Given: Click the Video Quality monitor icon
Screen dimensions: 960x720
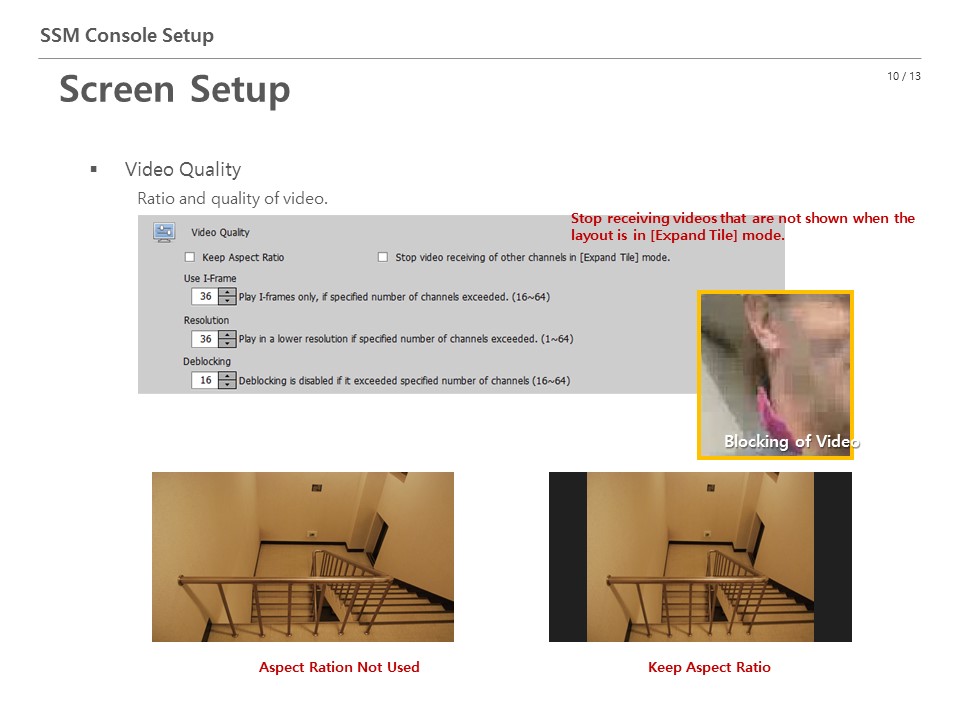Looking at the screenshot, I should coord(164,232).
